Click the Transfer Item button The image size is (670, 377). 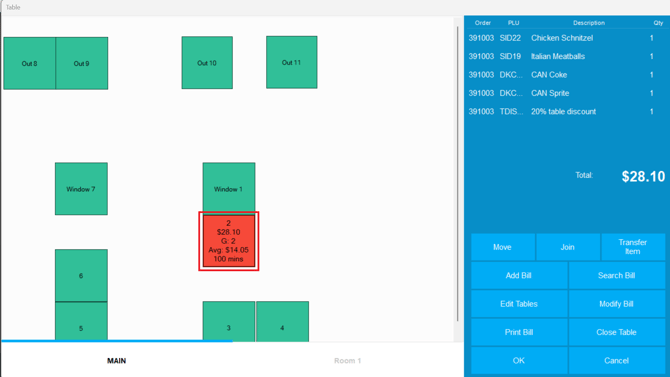coord(633,247)
